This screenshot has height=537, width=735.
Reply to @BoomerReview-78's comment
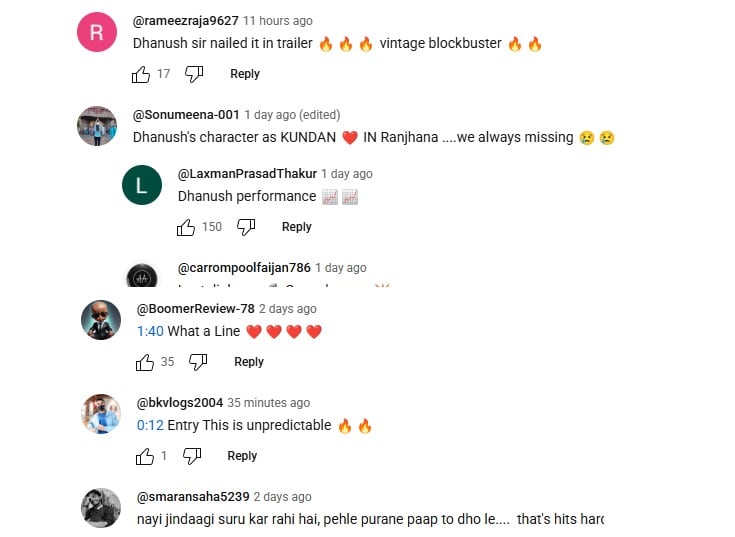tap(249, 362)
